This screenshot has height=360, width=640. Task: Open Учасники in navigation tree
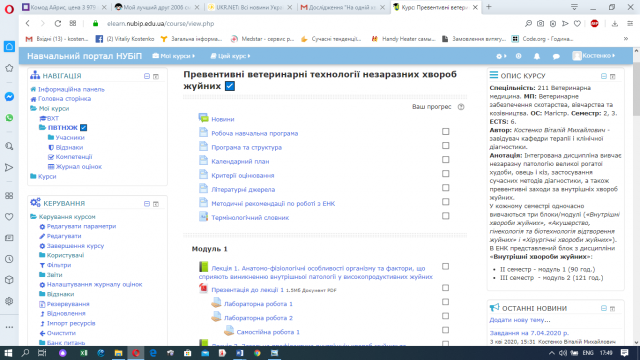[x=70, y=138]
